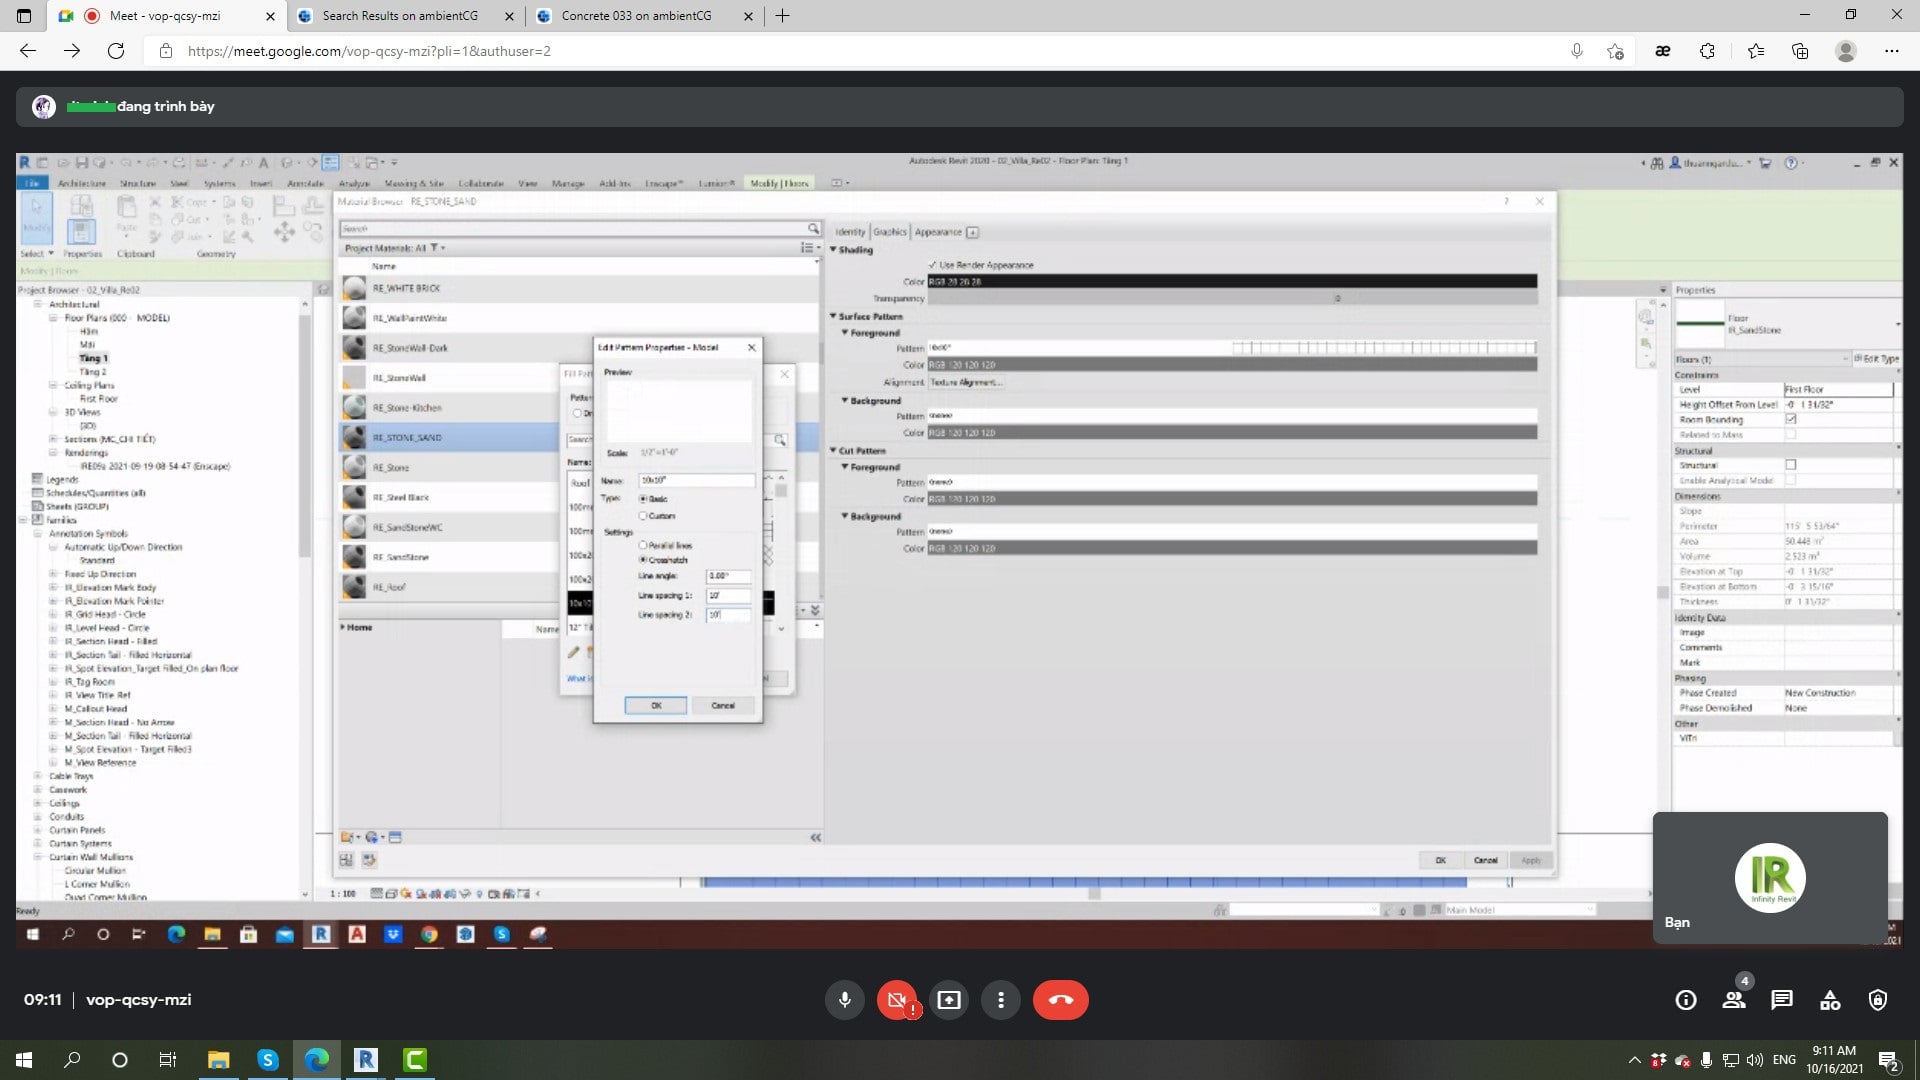This screenshot has height=1080, width=1920.
Task: Select the Custom type radio button
Action: tap(643, 516)
